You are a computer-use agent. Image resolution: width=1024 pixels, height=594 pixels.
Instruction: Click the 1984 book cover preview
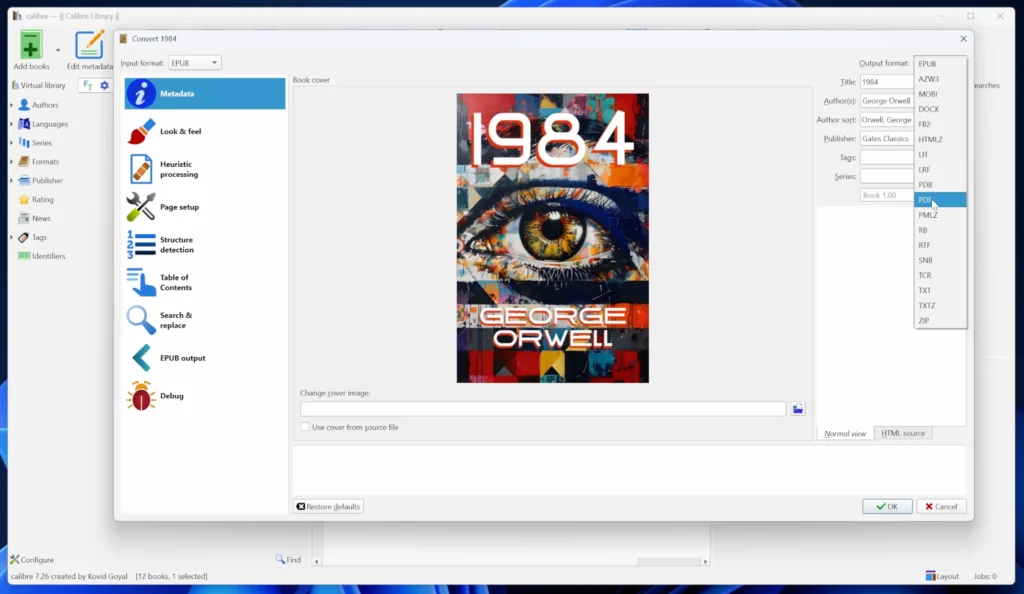point(552,238)
